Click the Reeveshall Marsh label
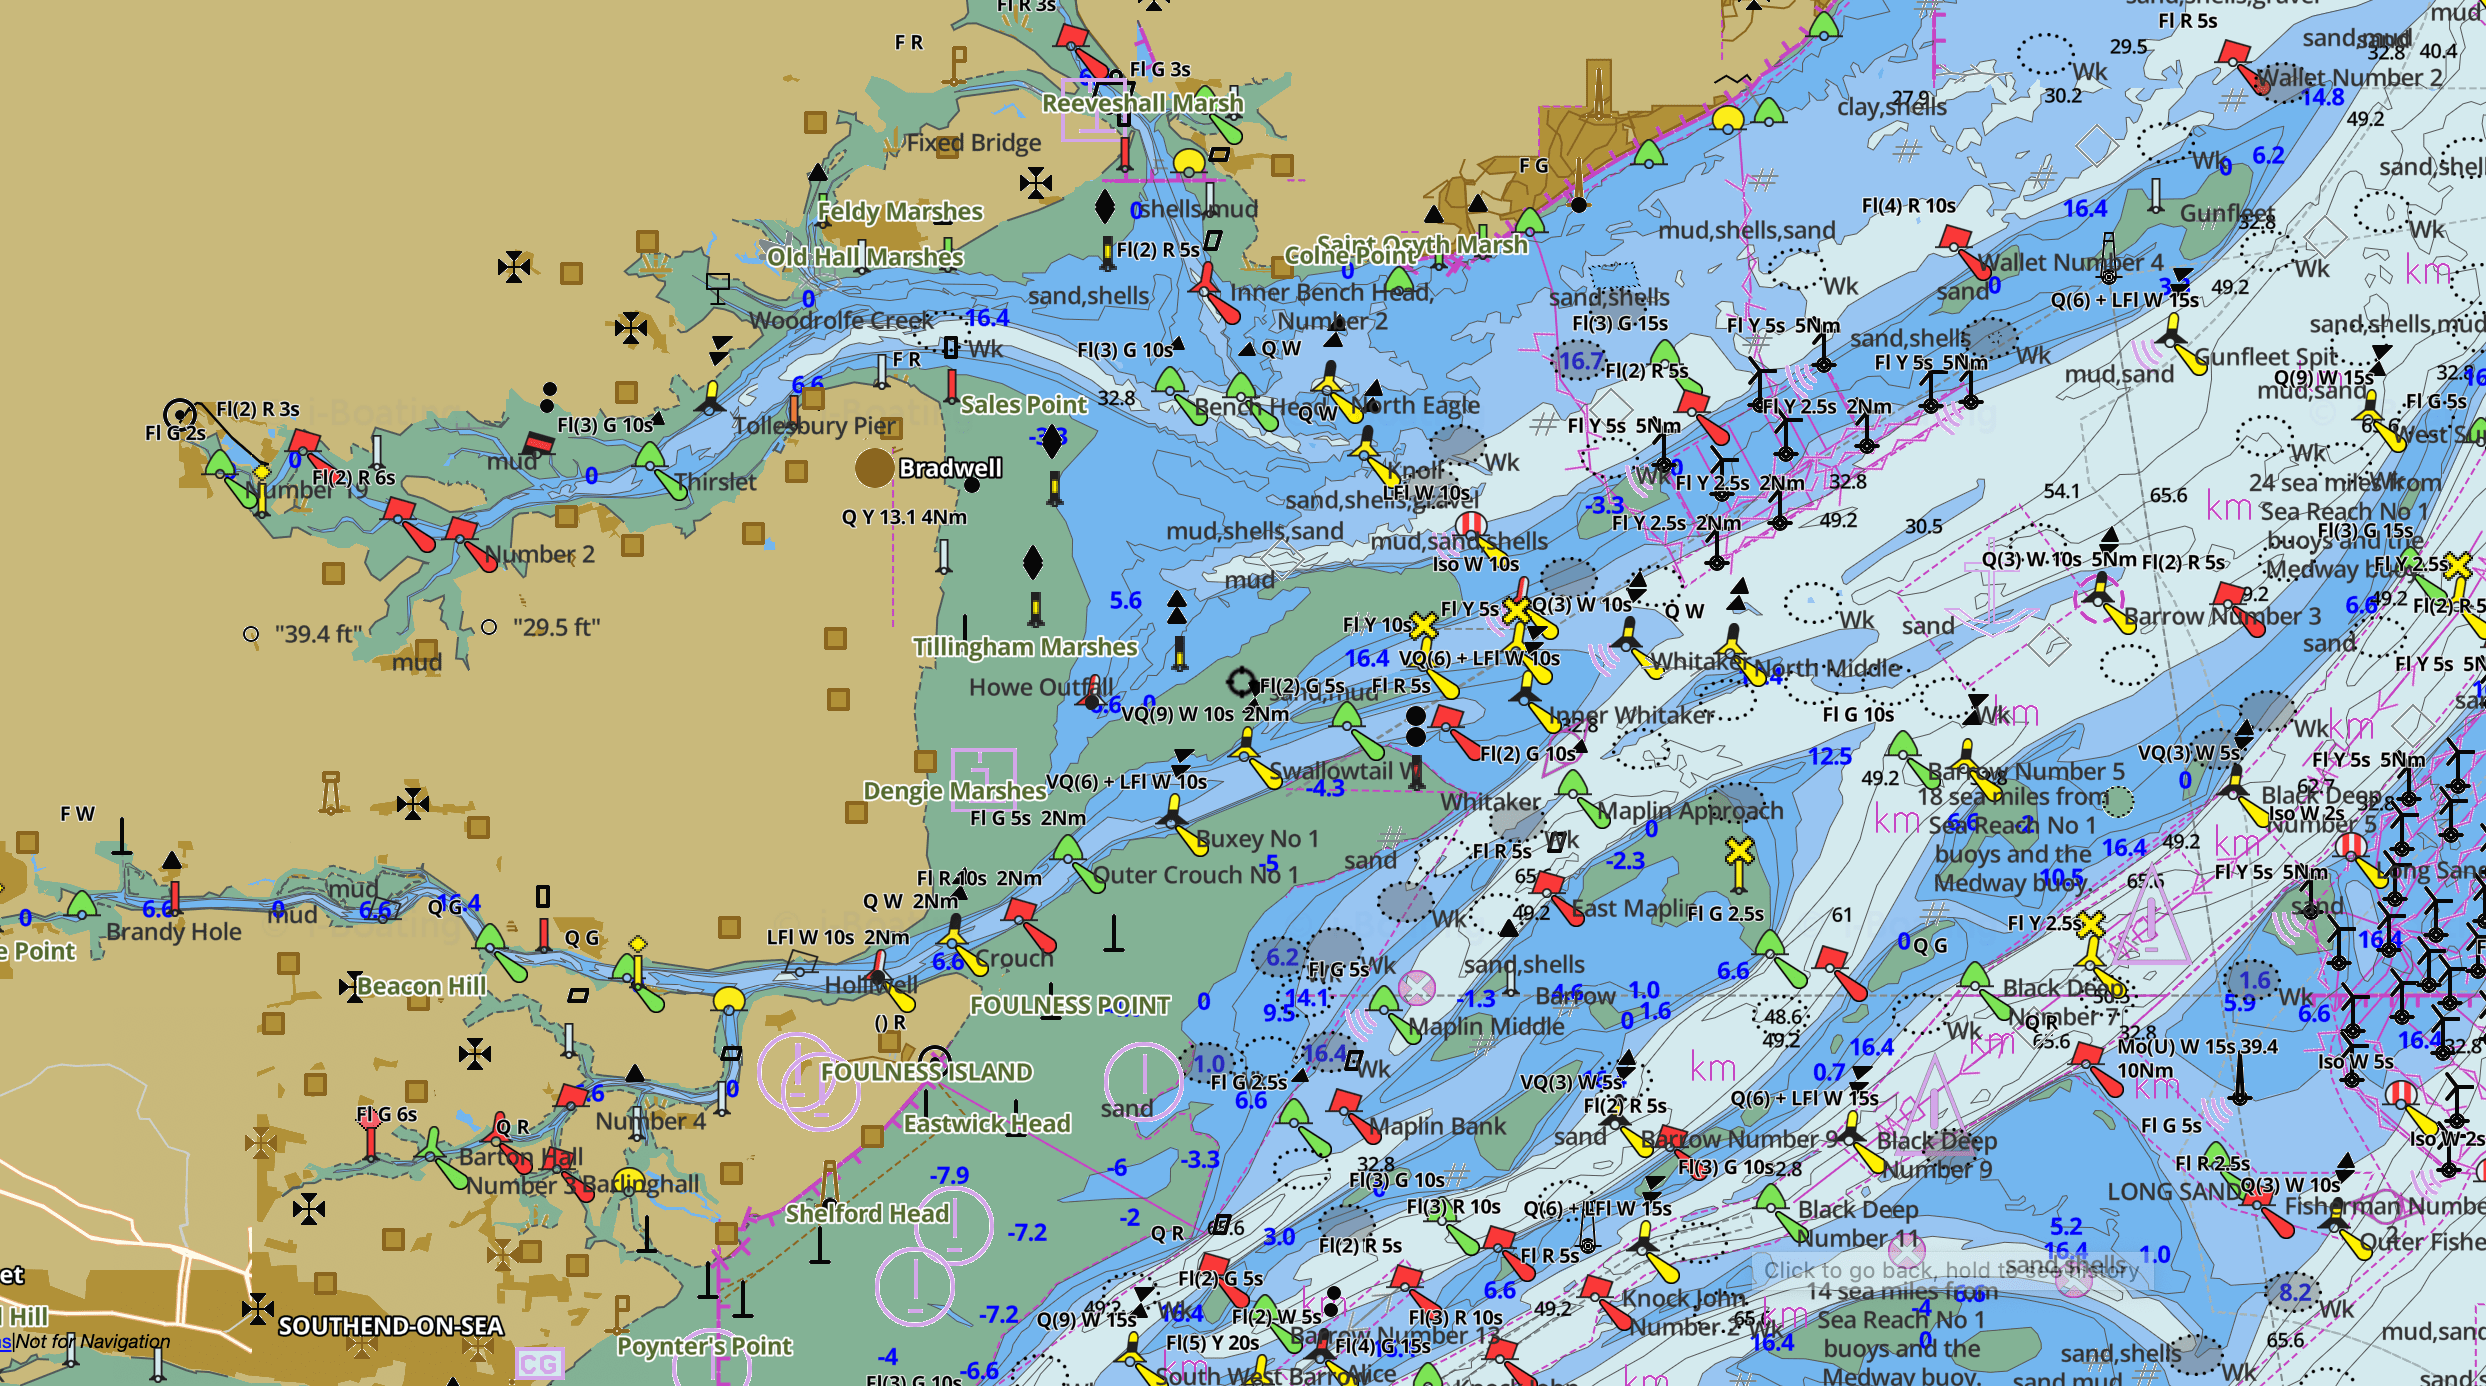 pos(1143,103)
